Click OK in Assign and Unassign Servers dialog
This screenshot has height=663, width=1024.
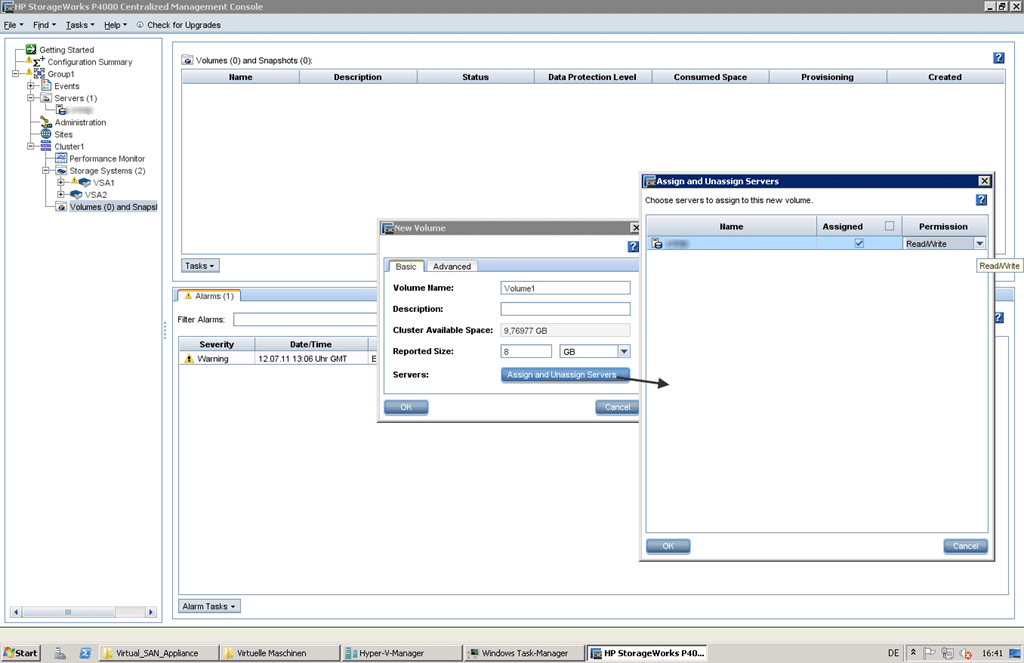pos(668,546)
